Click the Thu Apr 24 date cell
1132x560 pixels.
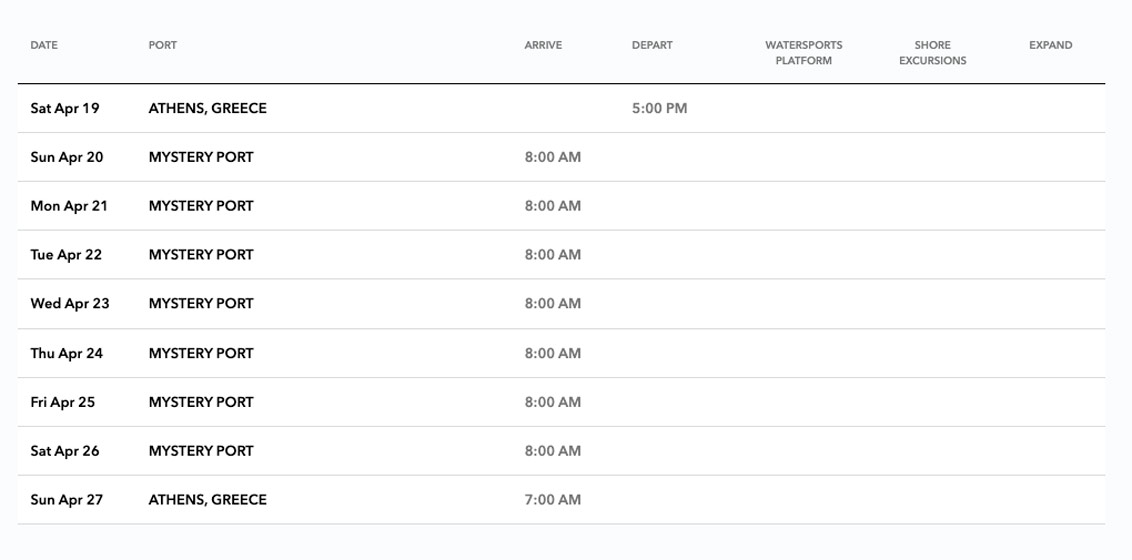67,353
